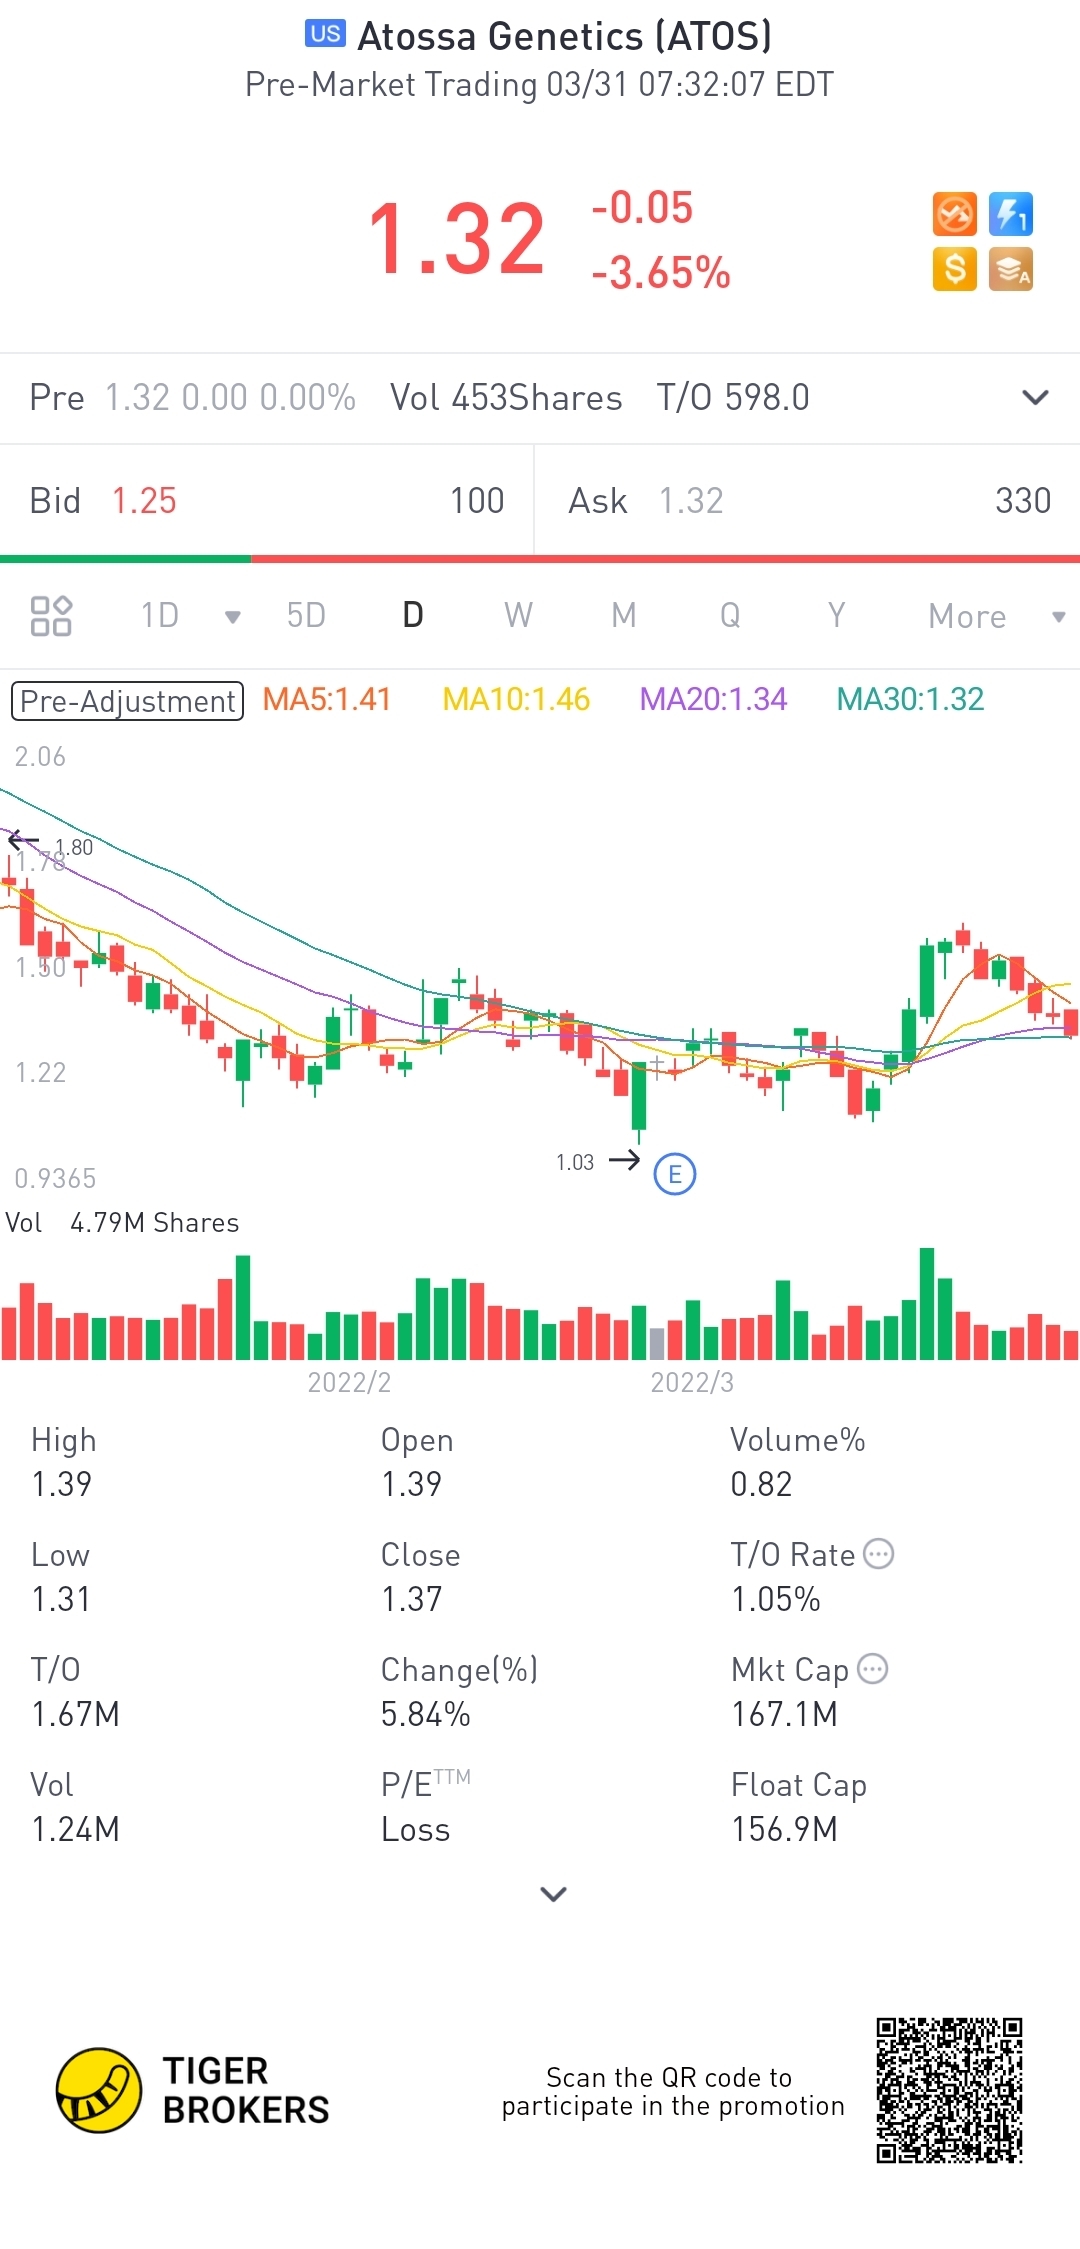
Task: Tap the Mkt Cap 167.1M value
Action: [x=785, y=1714]
